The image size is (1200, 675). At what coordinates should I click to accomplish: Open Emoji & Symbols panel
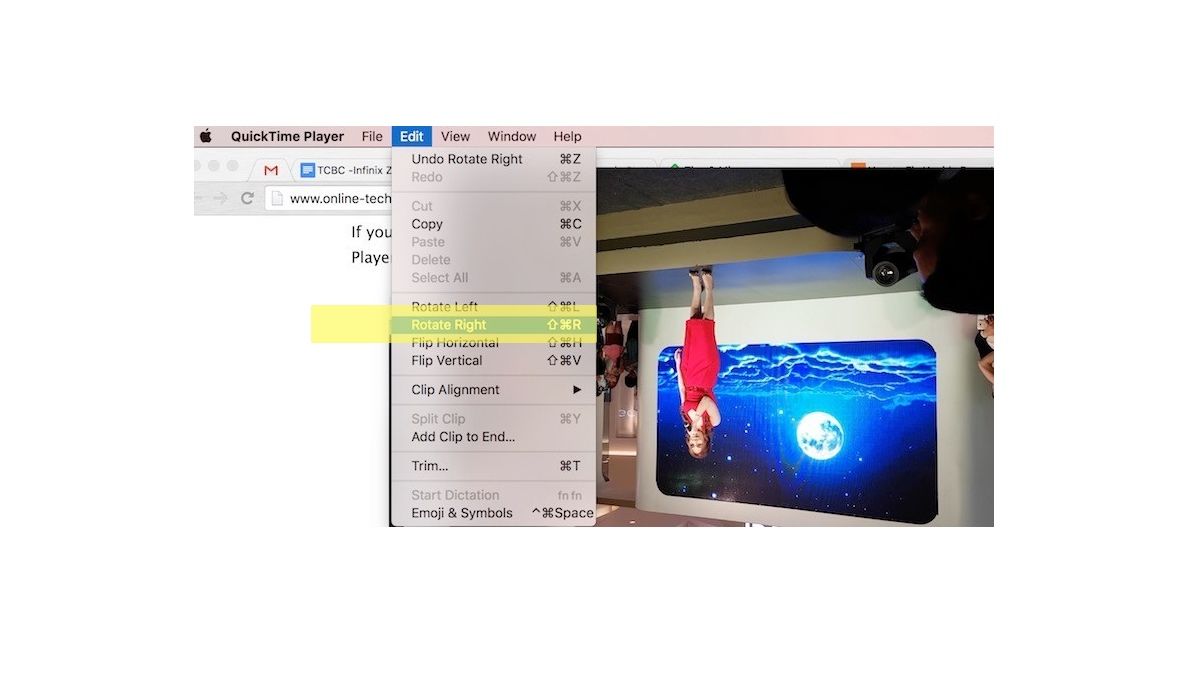coord(493,513)
